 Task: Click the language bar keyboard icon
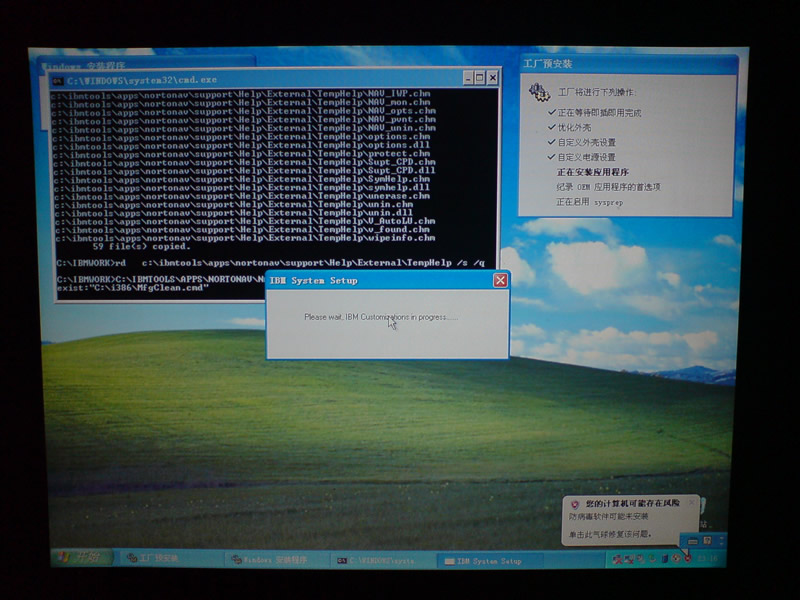692,541
